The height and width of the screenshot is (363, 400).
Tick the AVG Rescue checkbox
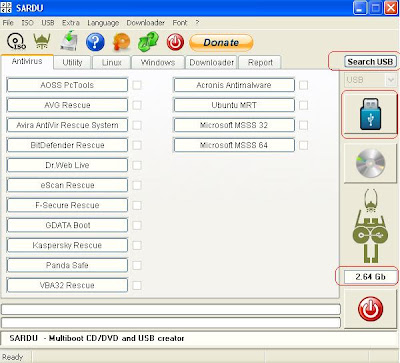coord(137,105)
